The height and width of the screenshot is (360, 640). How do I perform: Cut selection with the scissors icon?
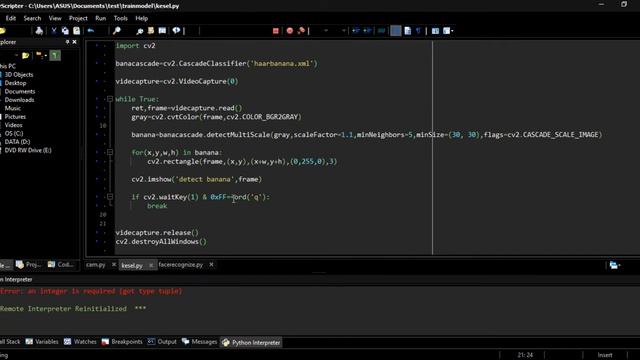click(53, 31)
